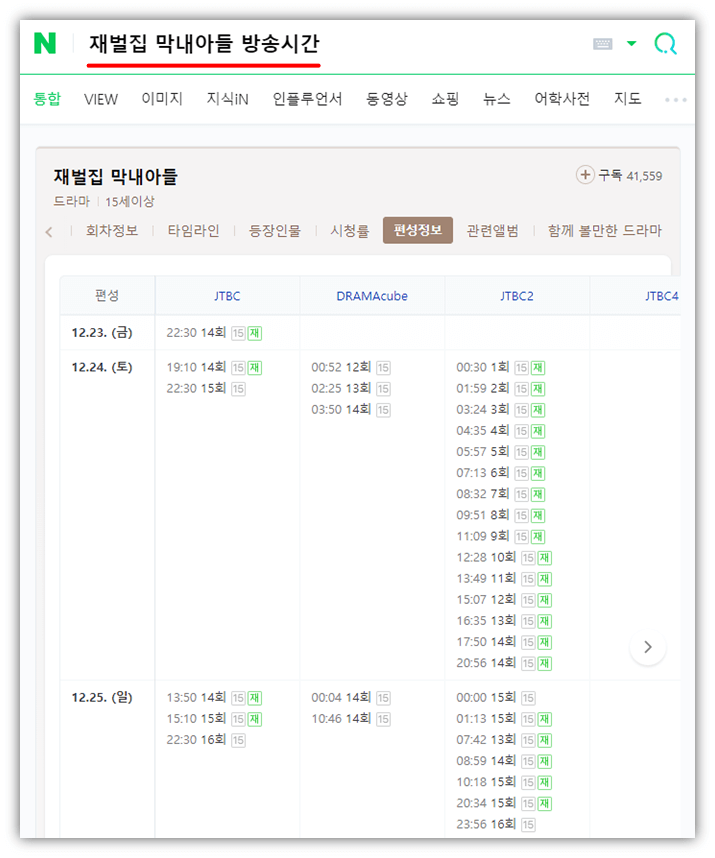Click the 드라마 category label
Viewport: 715px width, 858px height.
pyautogui.click(x=72, y=202)
